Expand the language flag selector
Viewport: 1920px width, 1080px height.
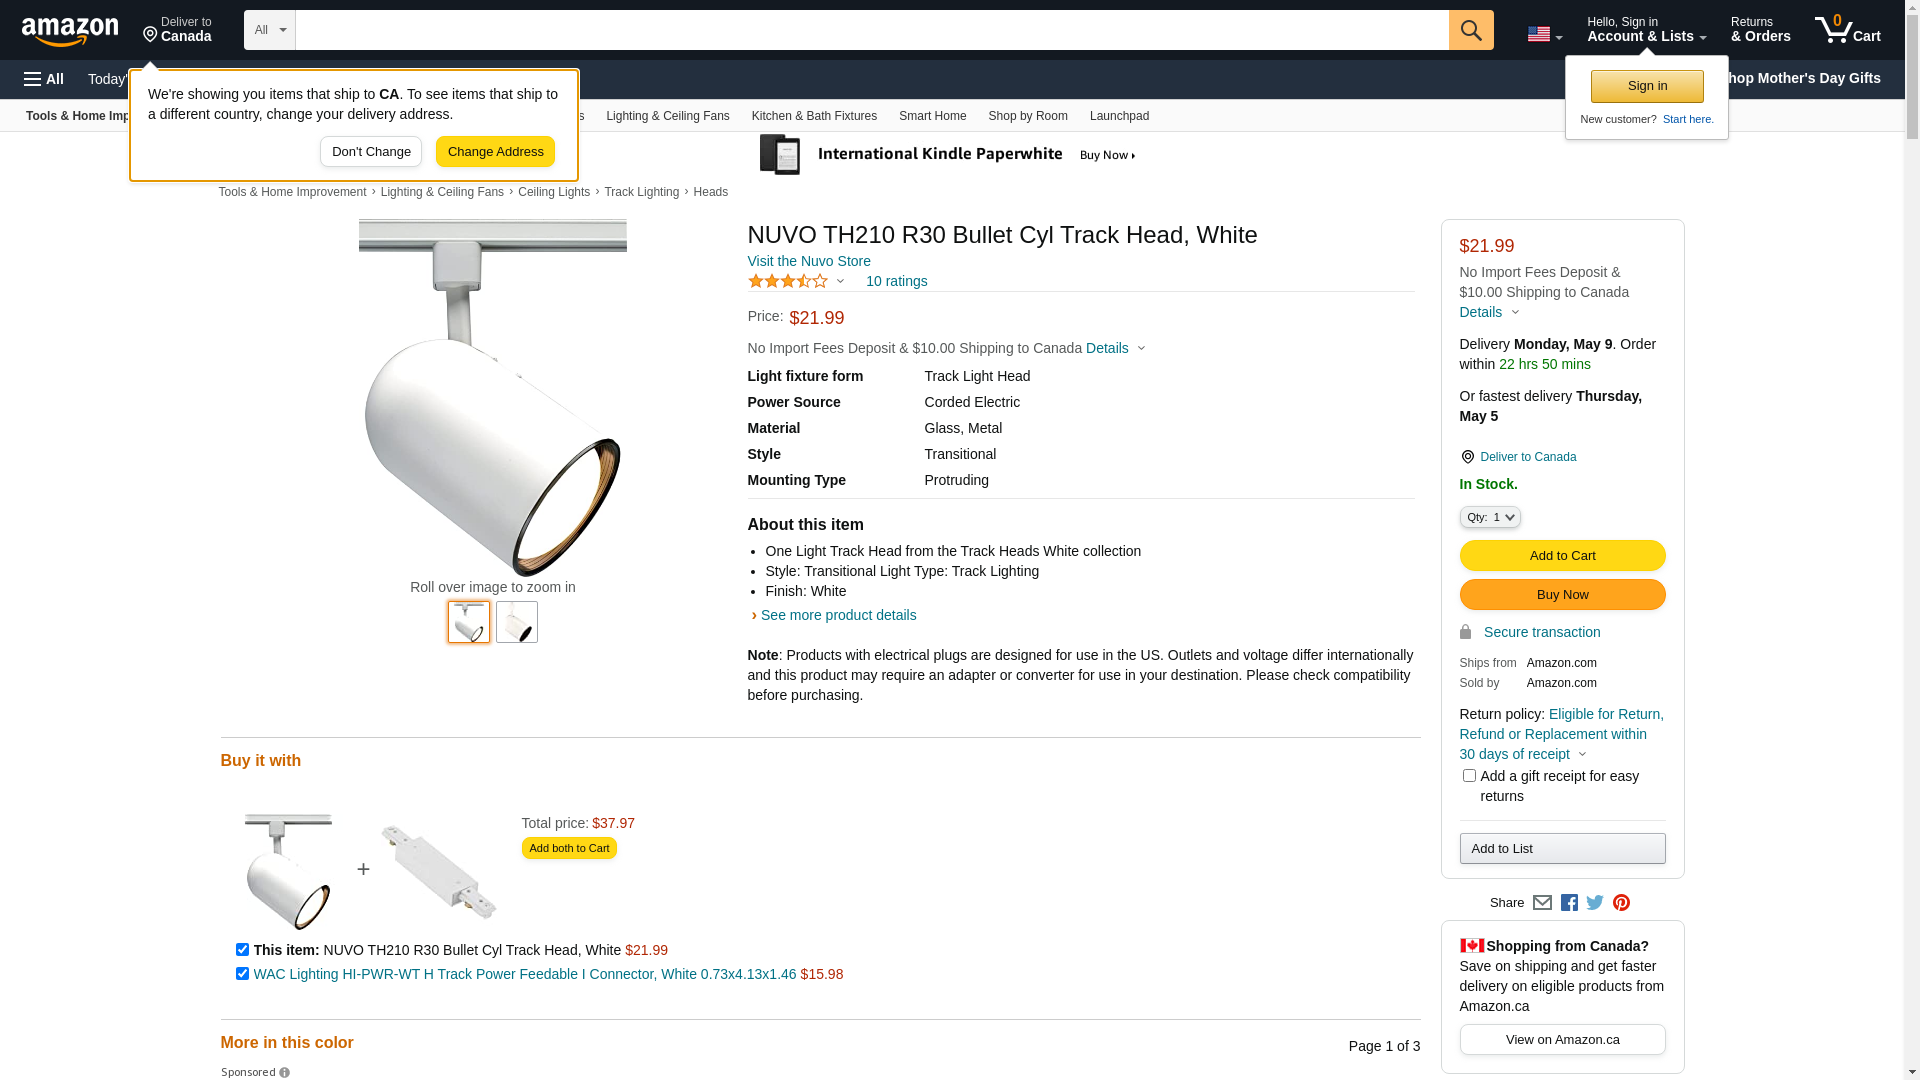point(1544,34)
